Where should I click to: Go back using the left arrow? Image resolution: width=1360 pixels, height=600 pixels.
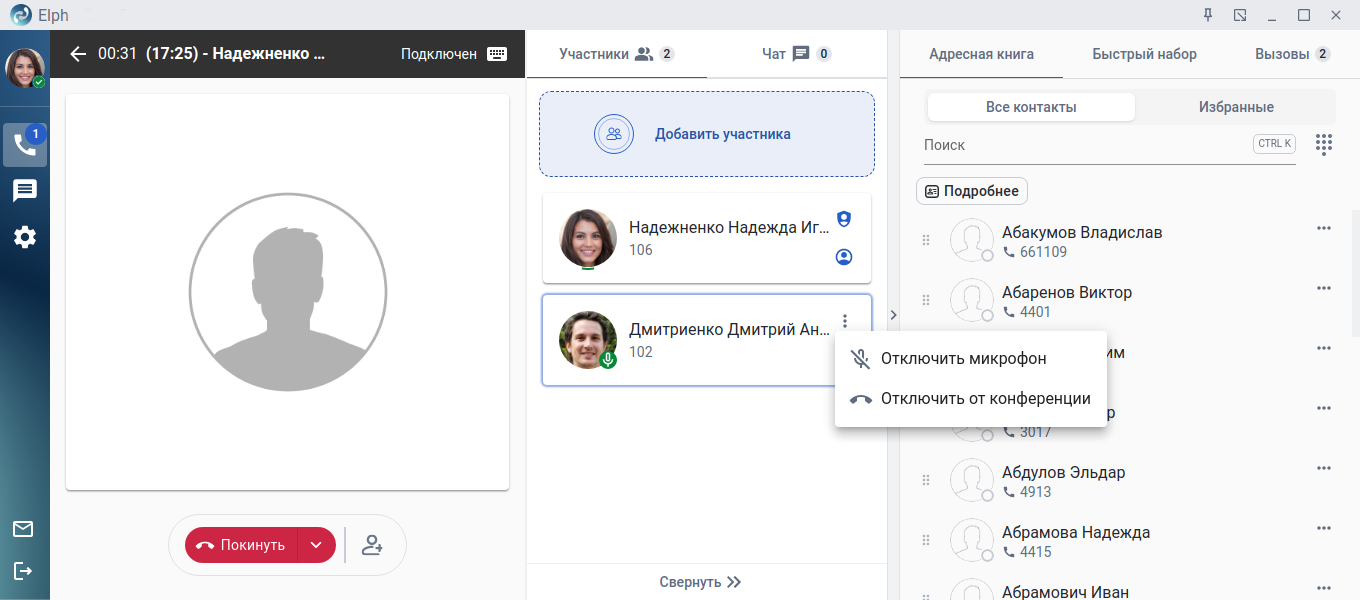tap(78, 54)
